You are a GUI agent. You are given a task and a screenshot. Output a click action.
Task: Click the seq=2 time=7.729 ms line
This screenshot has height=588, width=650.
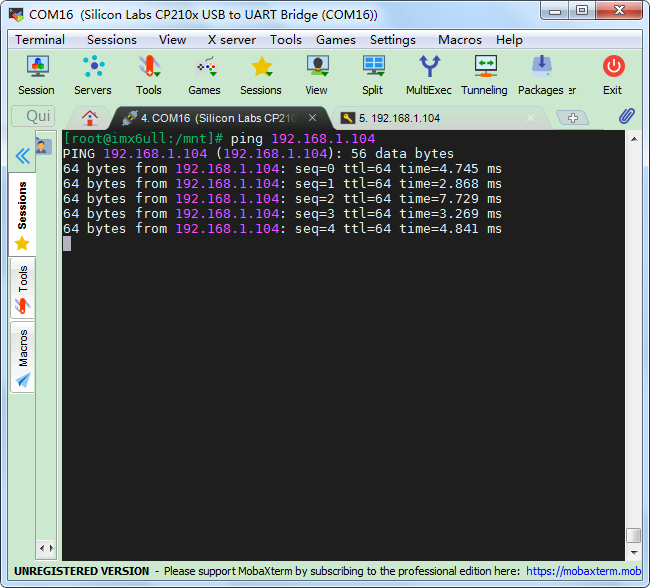282,199
